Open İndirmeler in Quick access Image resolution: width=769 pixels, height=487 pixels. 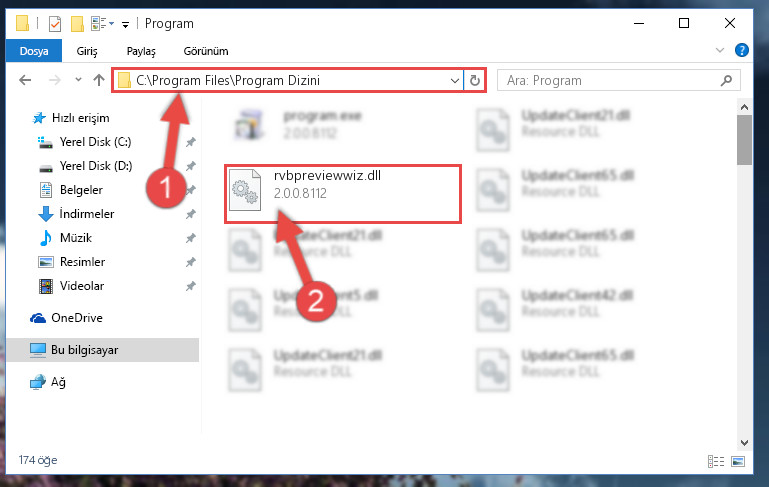[87, 214]
